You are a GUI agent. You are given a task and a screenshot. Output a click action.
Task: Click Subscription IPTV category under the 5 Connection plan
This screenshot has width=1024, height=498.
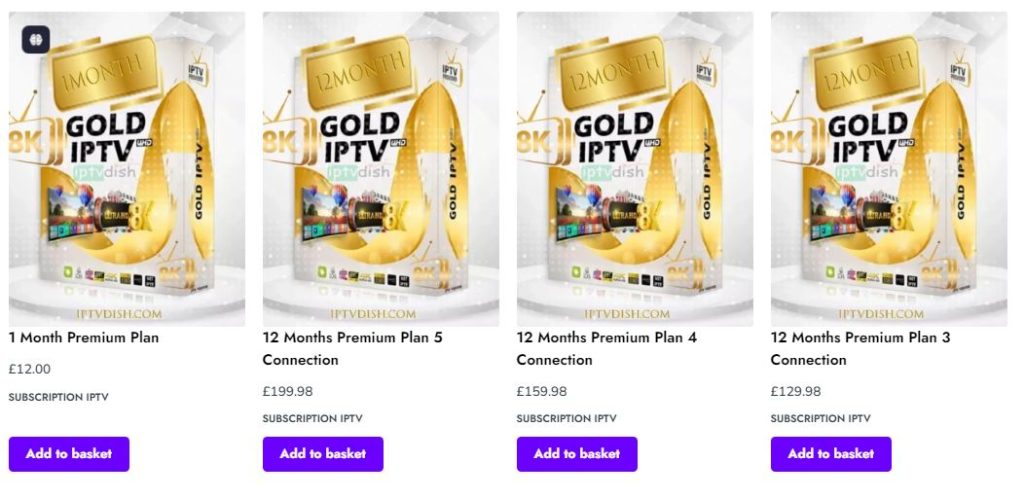coord(313,419)
